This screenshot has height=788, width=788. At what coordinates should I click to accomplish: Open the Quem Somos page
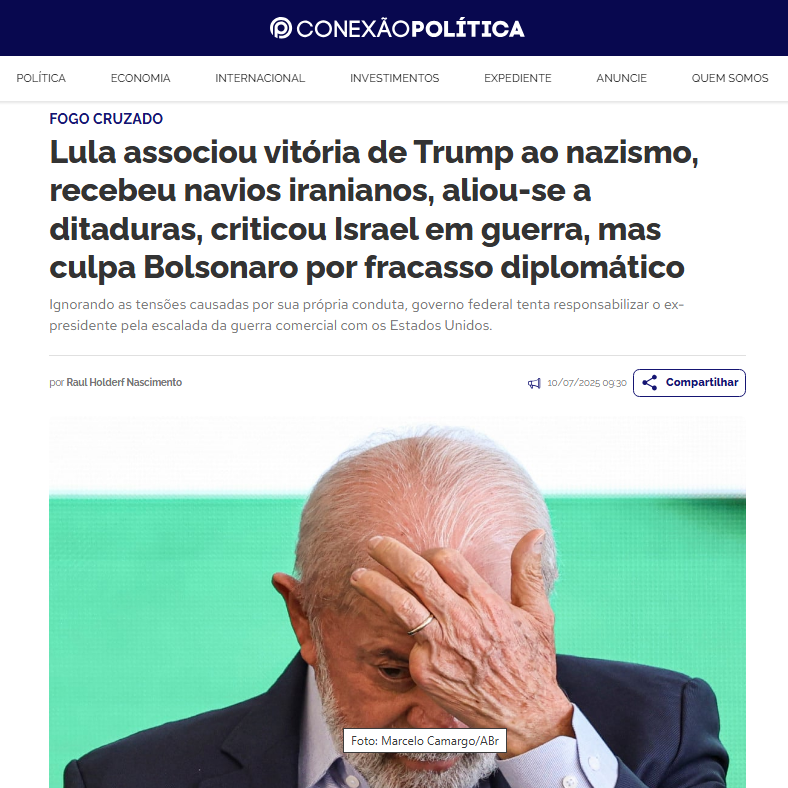[730, 78]
